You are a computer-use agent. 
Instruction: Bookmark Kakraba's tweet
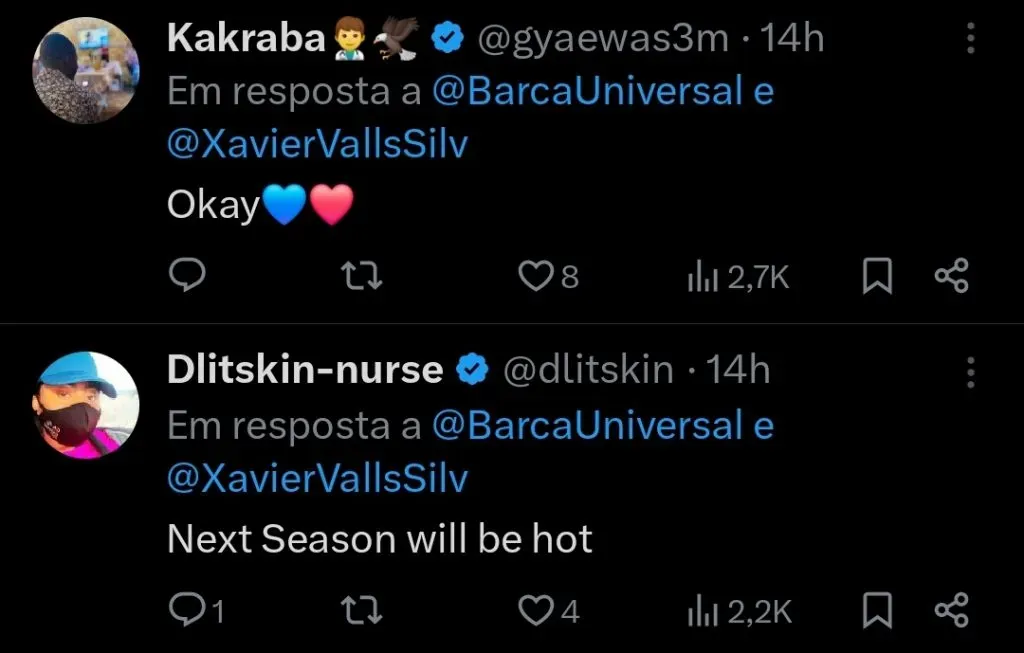tap(877, 276)
